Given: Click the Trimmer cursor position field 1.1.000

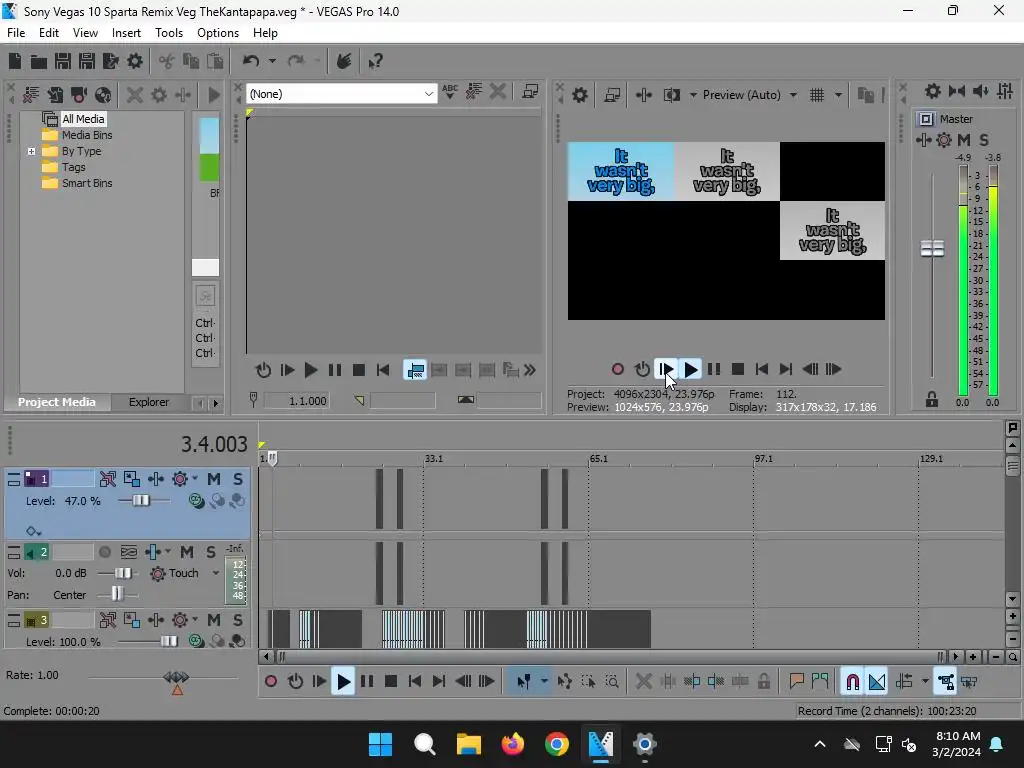Looking at the screenshot, I should click(296, 401).
